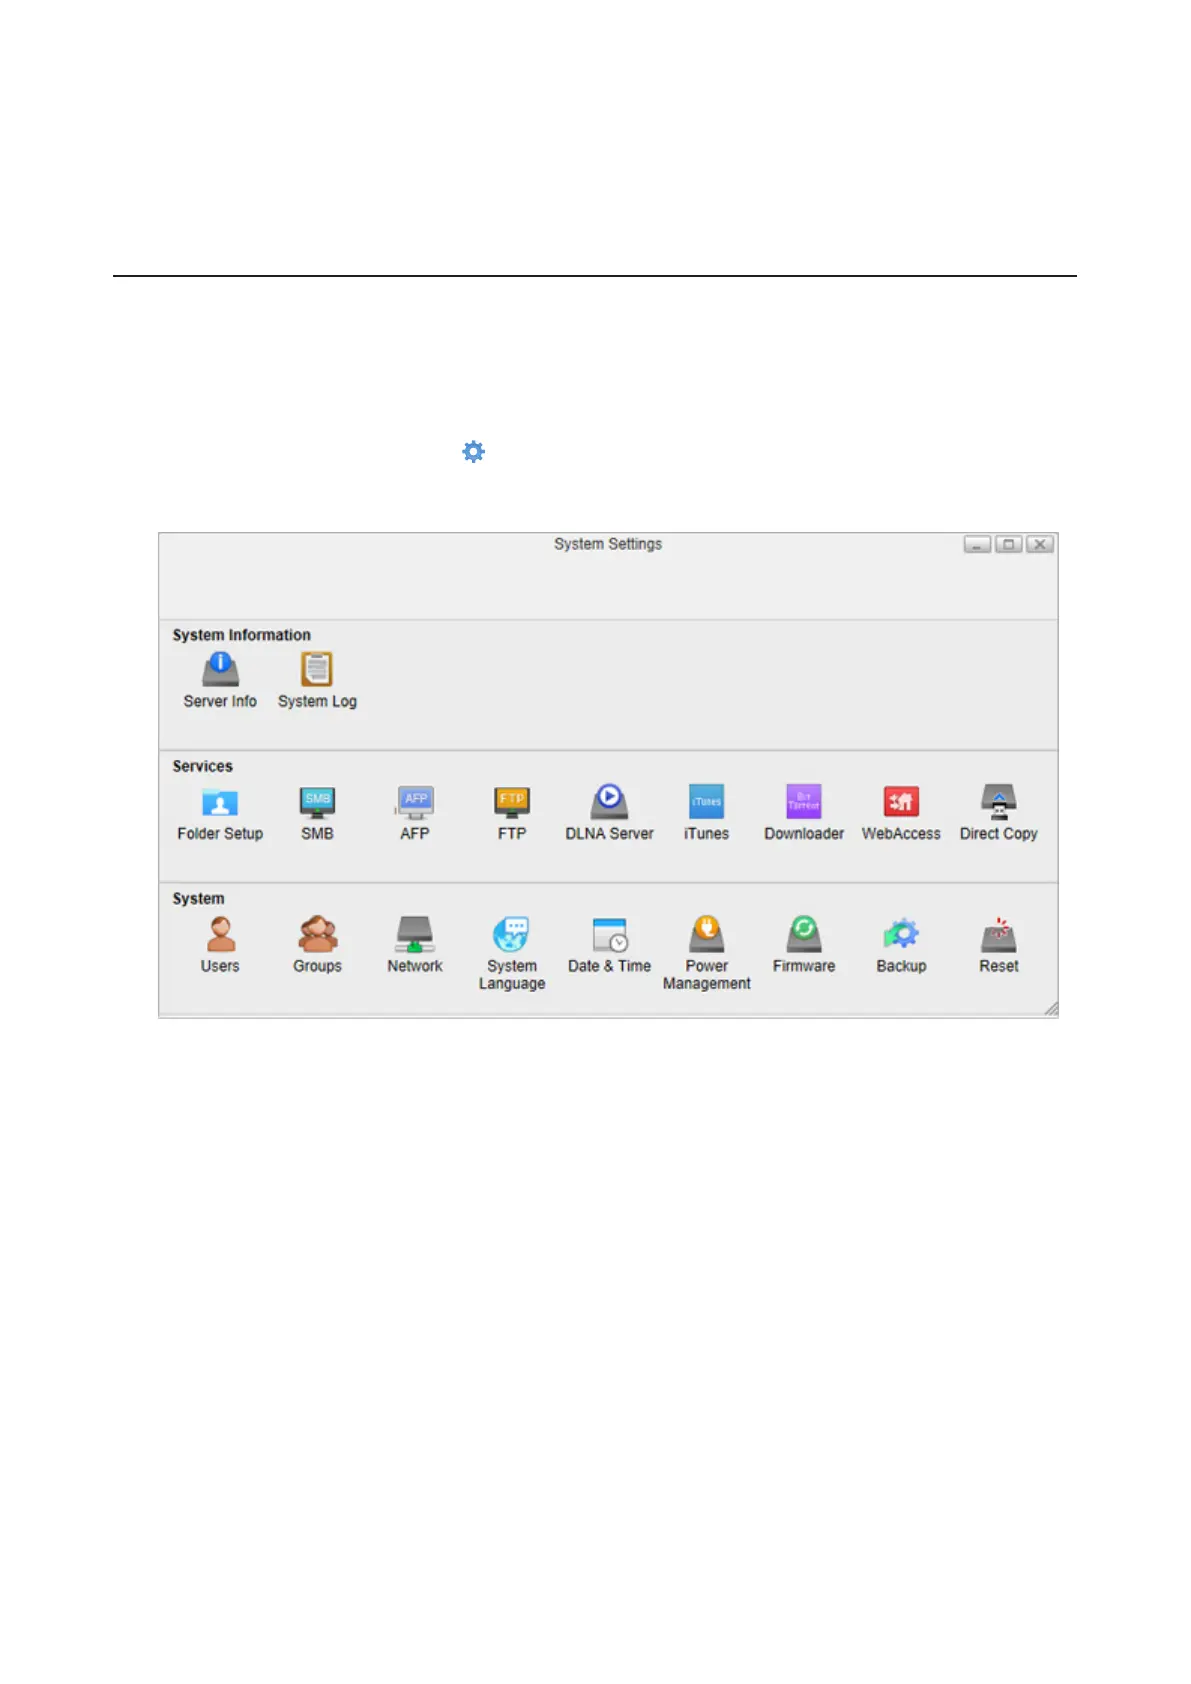Viewport: 1191px width, 1684px height.
Task: Click the System Information section heading
Action: 241,635
